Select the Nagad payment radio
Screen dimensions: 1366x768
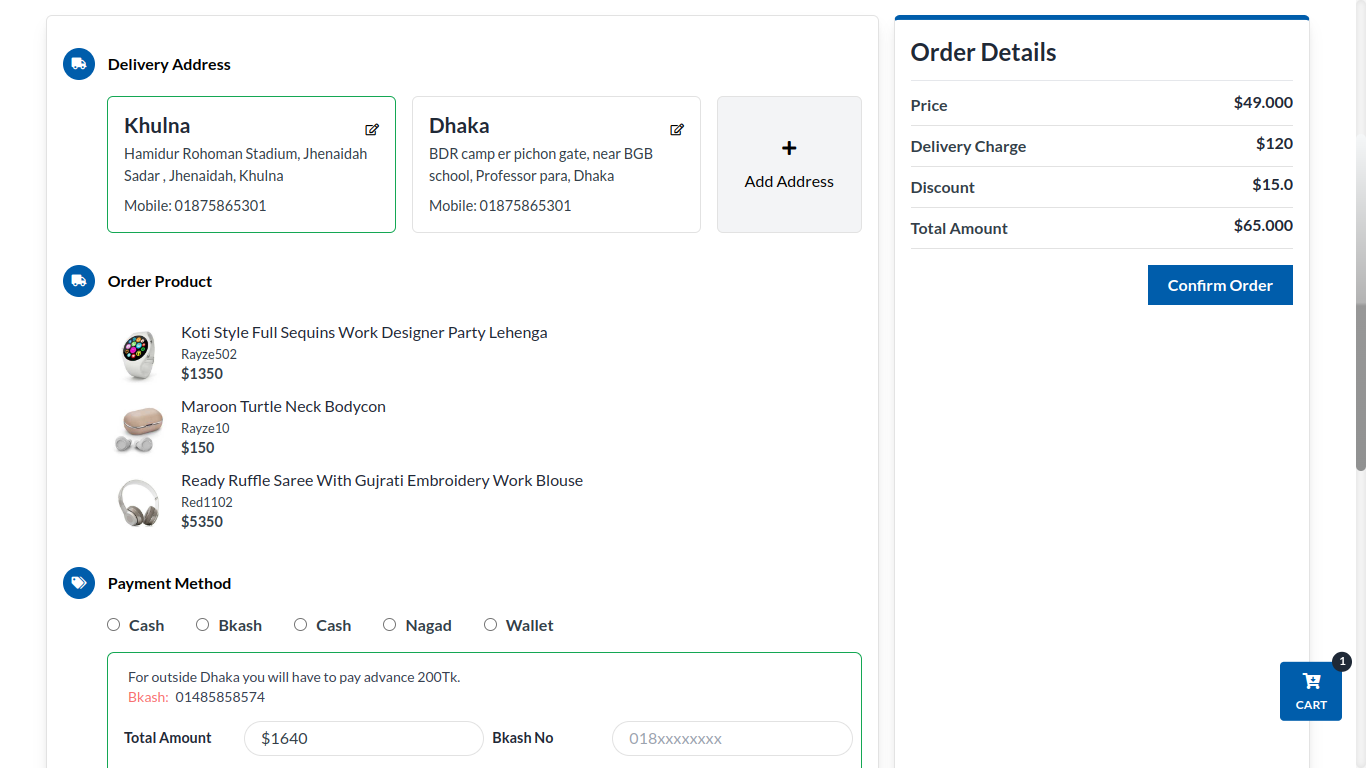tap(390, 625)
